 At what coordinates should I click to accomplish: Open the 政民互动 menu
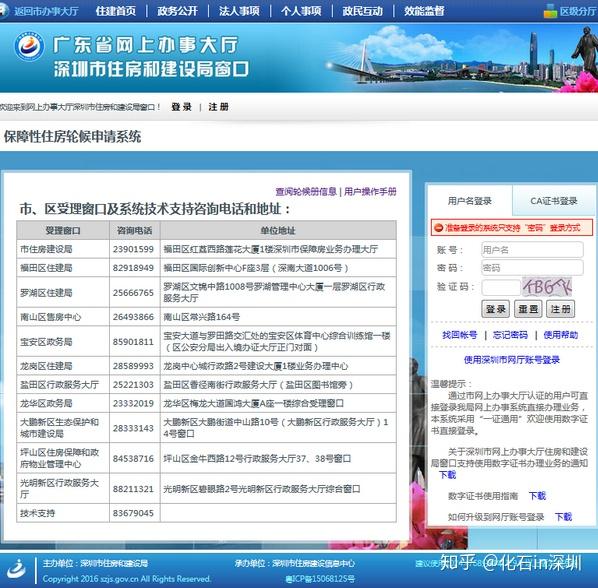[x=362, y=11]
